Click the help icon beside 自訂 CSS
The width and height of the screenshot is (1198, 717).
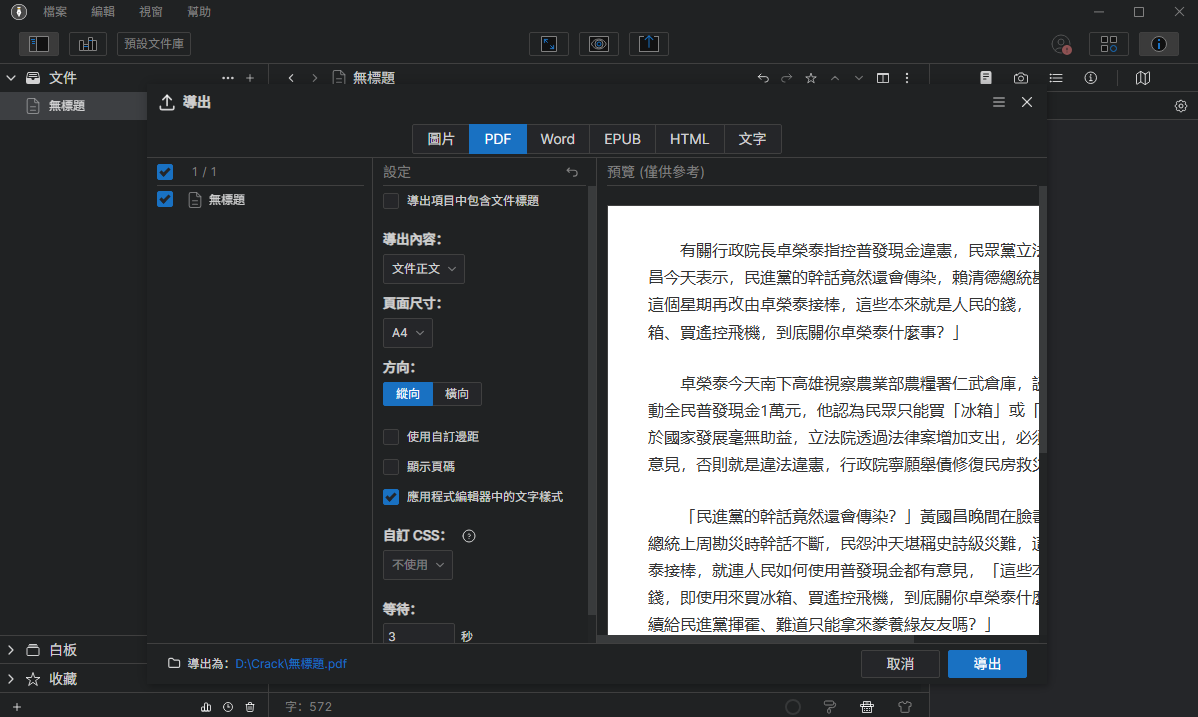coord(469,536)
